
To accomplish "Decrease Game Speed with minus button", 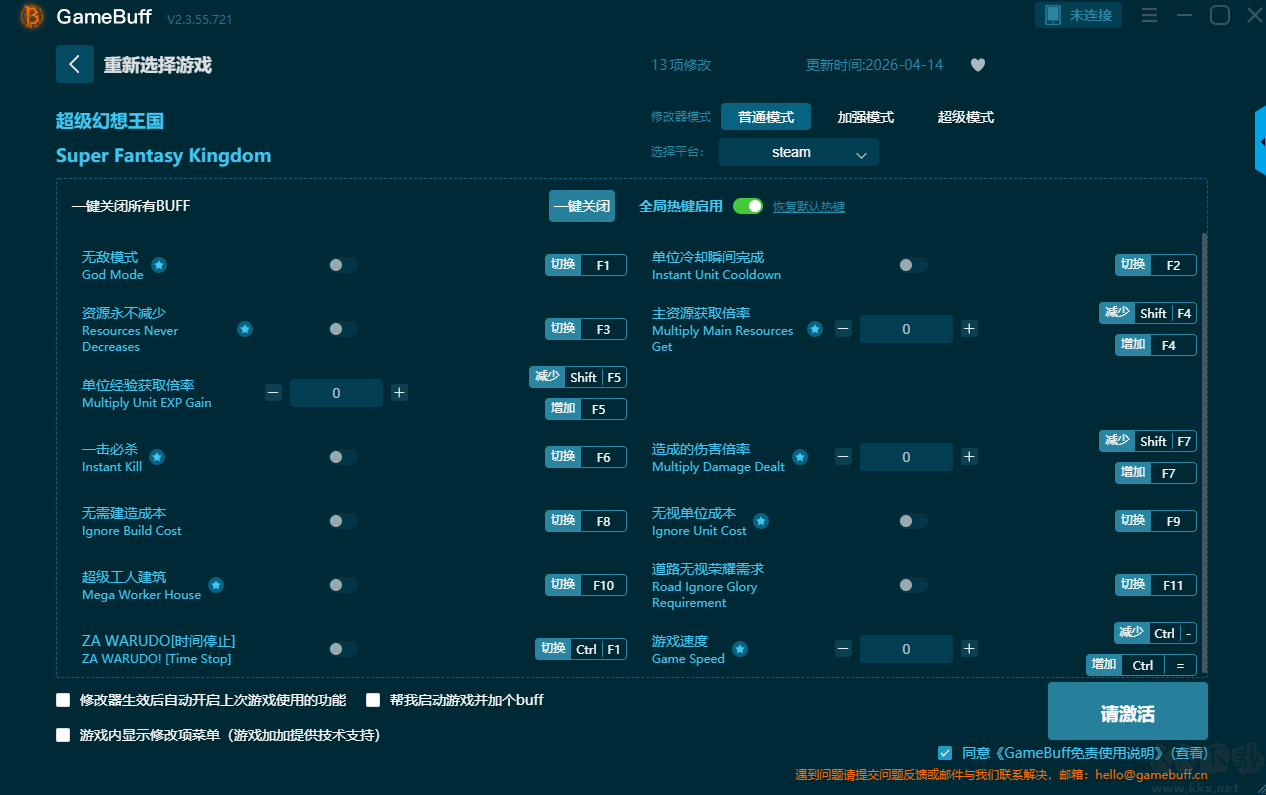I will [843, 649].
